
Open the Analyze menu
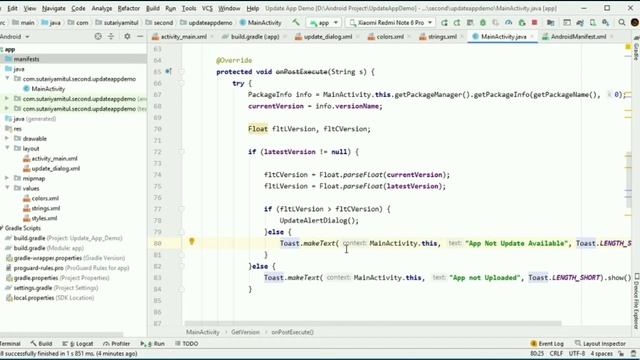pyautogui.click(x=102, y=8)
